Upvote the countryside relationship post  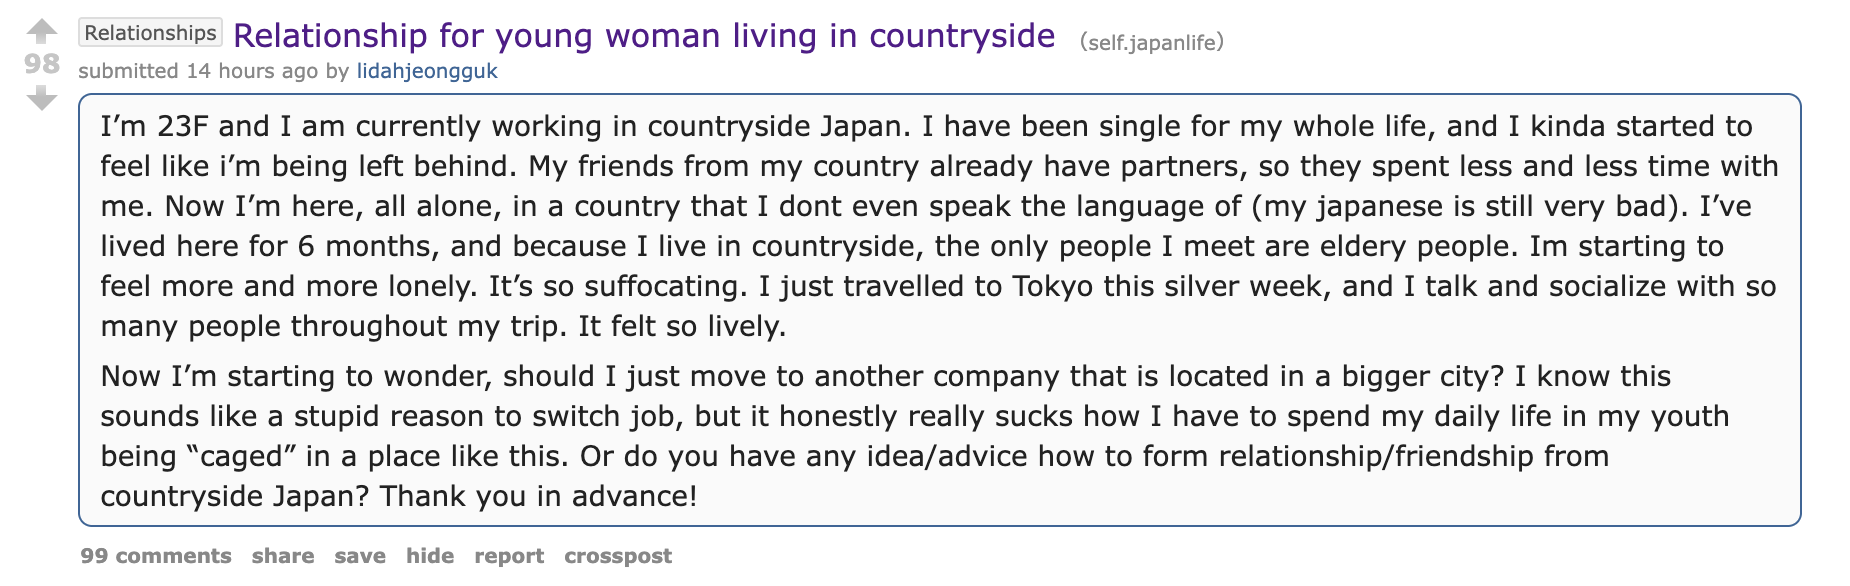tap(41, 31)
